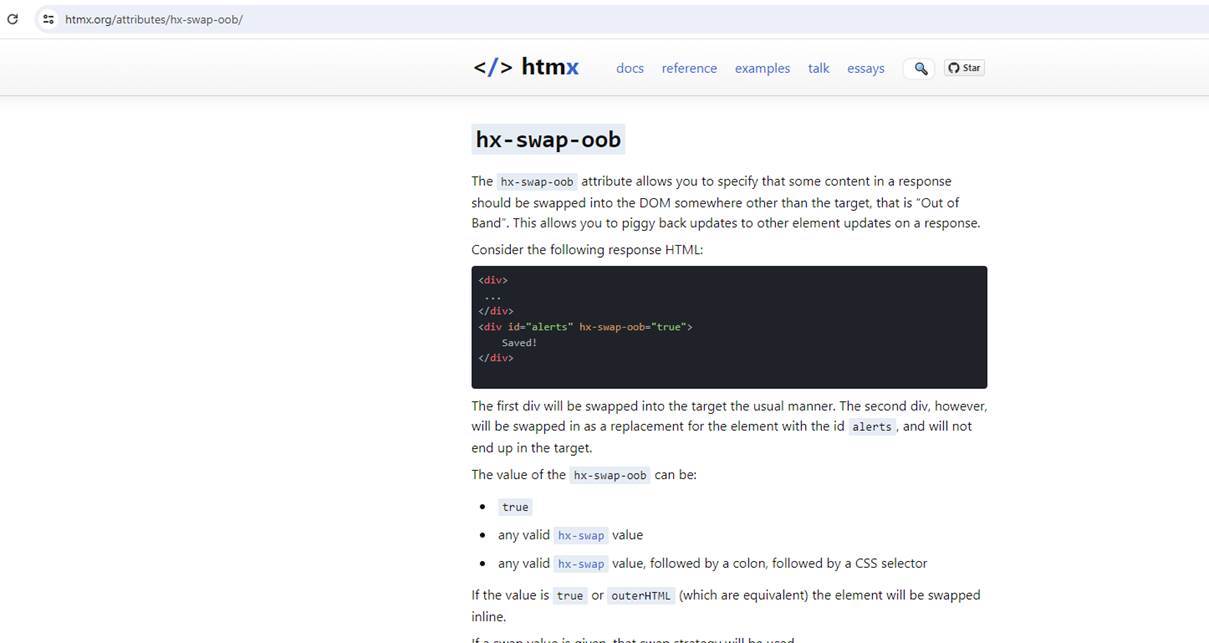Screen dimensions: 1209x643
Task: Click the hx-swap-oob page heading
Action: (x=548, y=139)
